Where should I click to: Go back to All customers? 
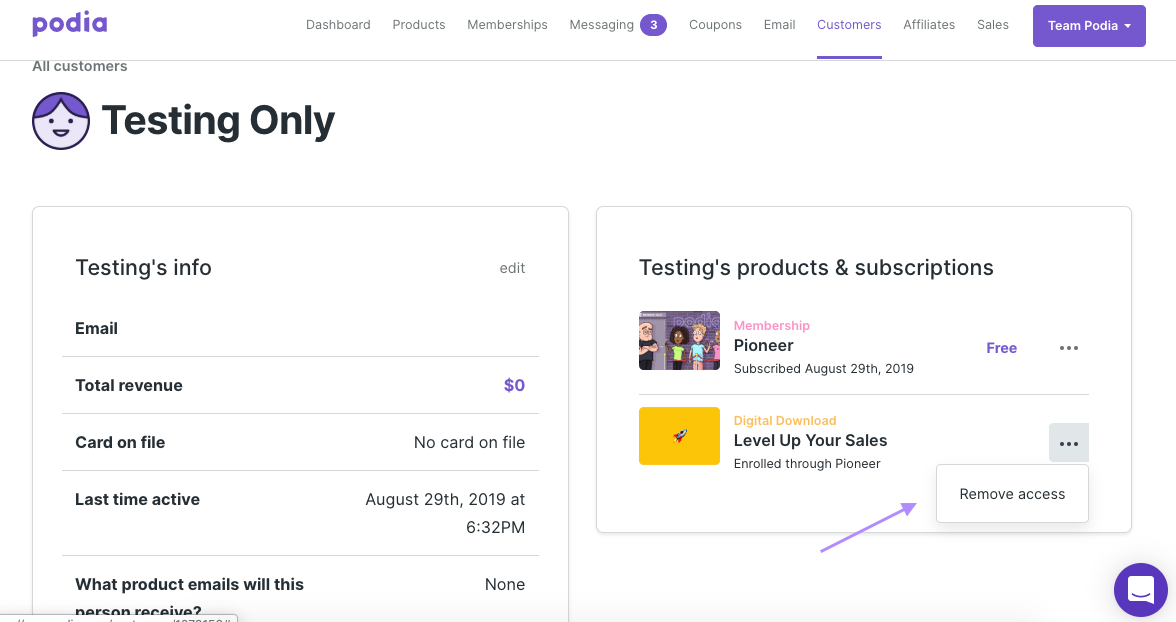click(80, 66)
